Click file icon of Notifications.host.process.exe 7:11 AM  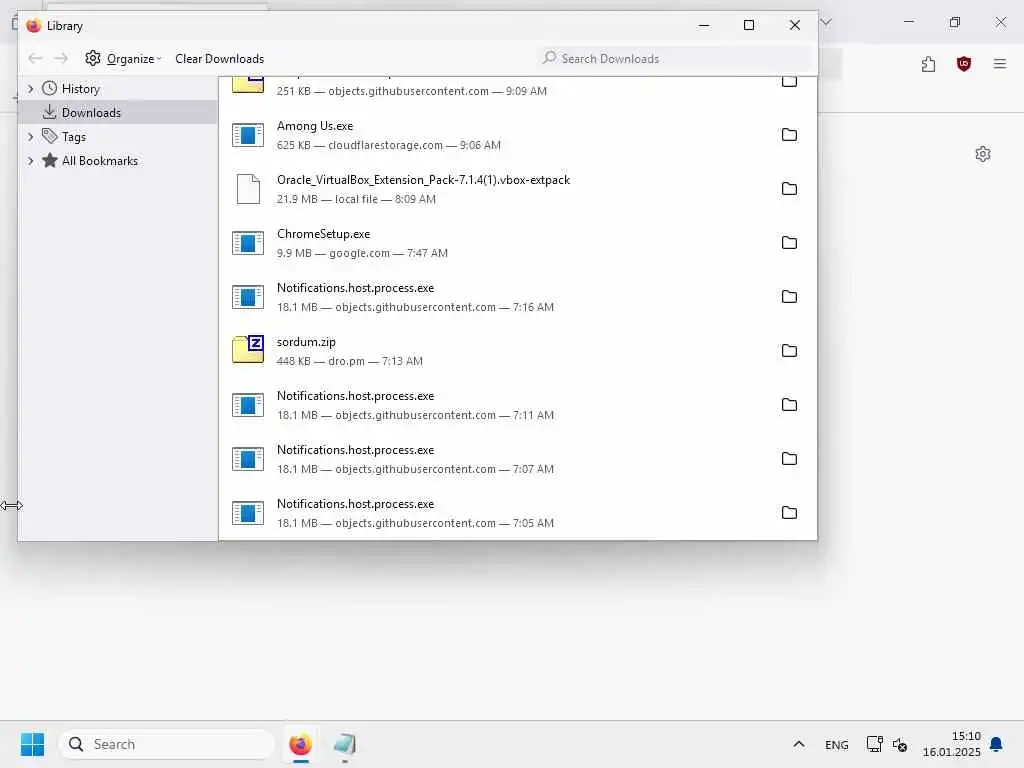tap(248, 405)
